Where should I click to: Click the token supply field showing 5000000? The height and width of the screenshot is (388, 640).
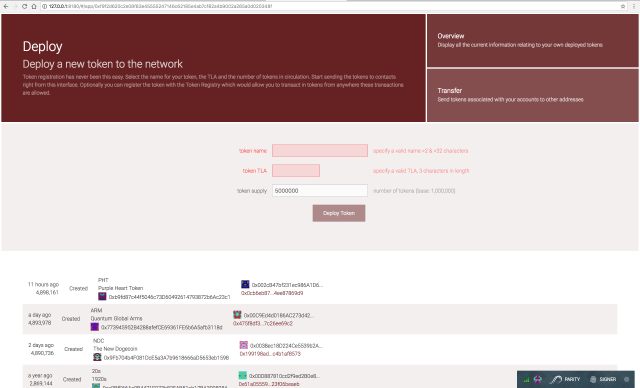click(320, 191)
